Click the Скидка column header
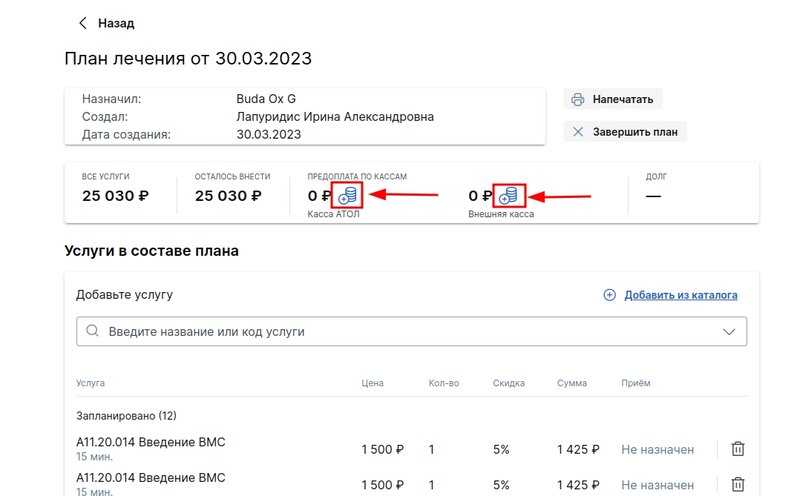This screenshot has width=800, height=496. [x=508, y=383]
